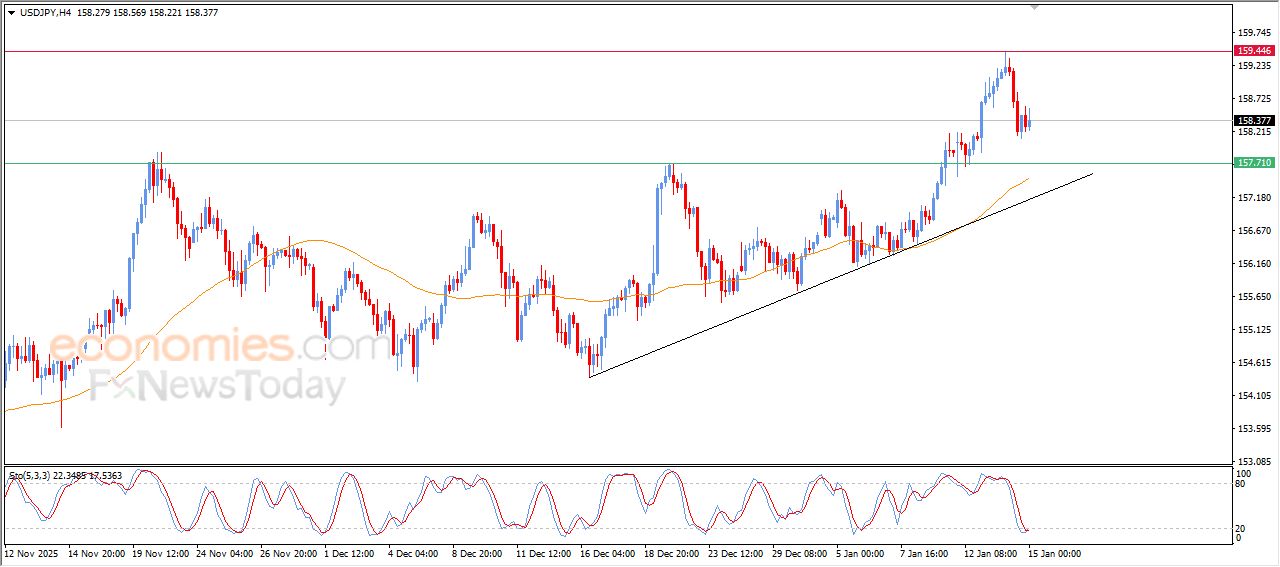Screen dimensions: 1280x567
Task: Click the green 157.710 price tag
Action: coord(1254,163)
